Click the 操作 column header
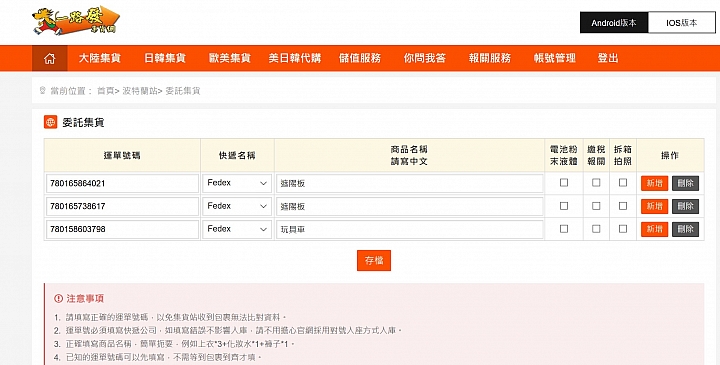Screen dimensions: 720x365 pyautogui.click(x=670, y=156)
